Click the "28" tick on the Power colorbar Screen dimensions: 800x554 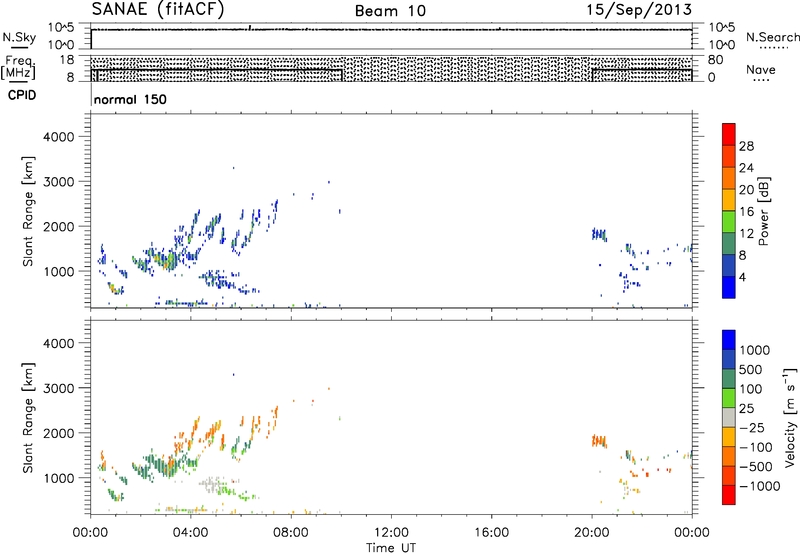click(x=746, y=146)
